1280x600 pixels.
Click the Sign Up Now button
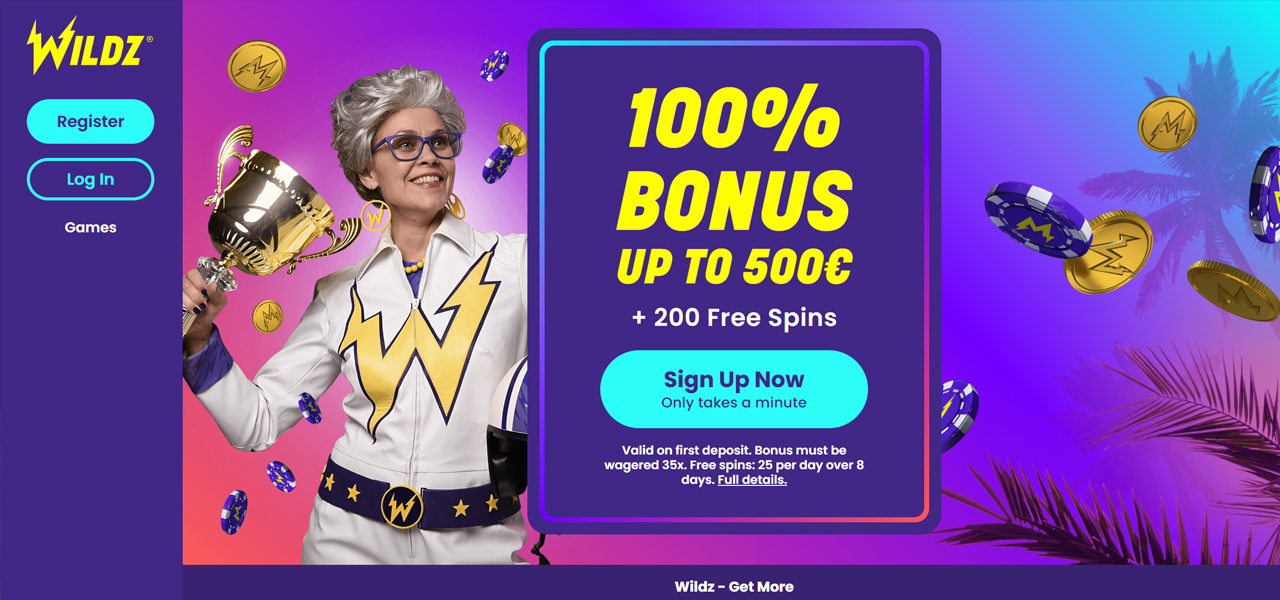pos(734,389)
